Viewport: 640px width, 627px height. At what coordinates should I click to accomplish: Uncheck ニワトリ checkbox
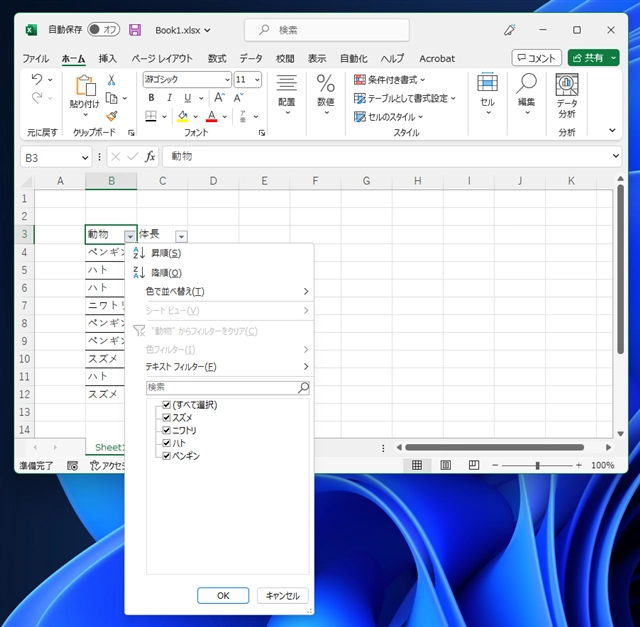[166, 430]
